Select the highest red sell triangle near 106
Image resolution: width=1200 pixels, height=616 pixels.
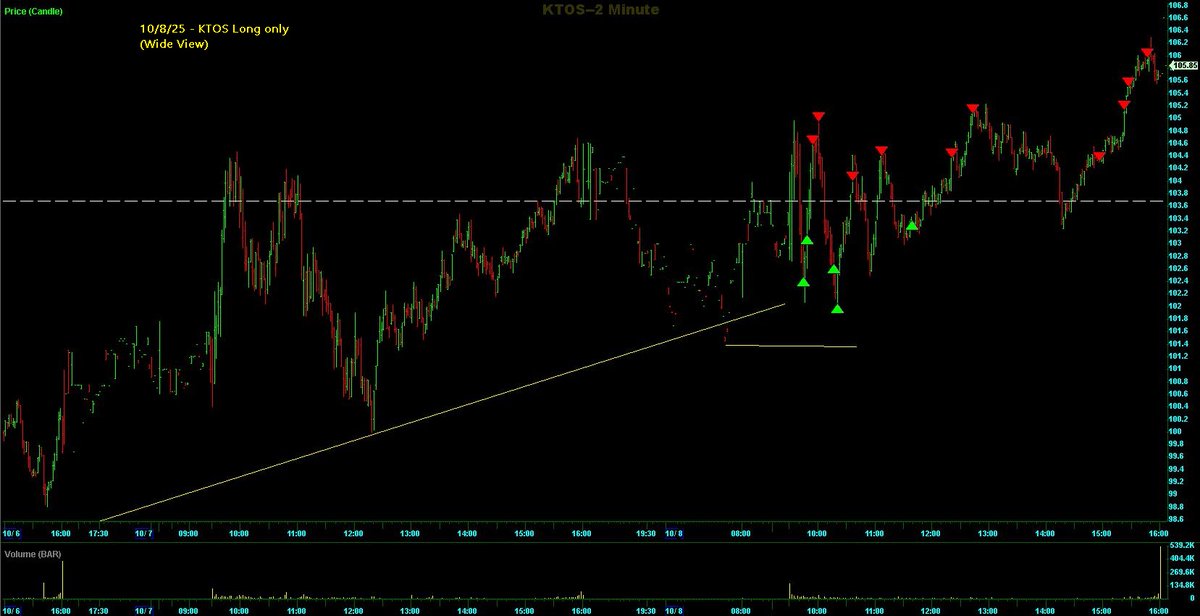coord(1148,52)
